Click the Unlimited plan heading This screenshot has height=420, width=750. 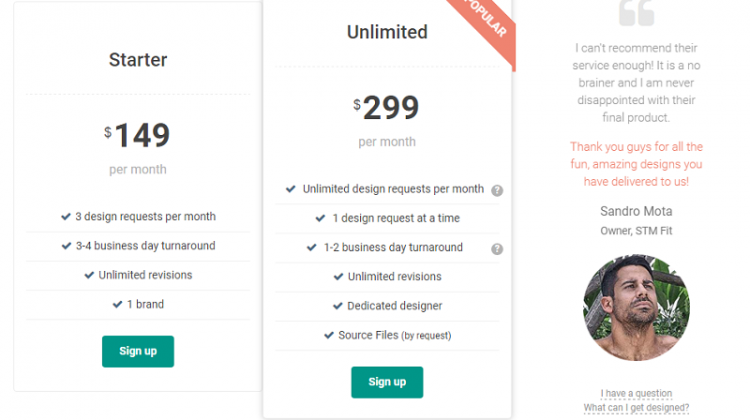387,32
